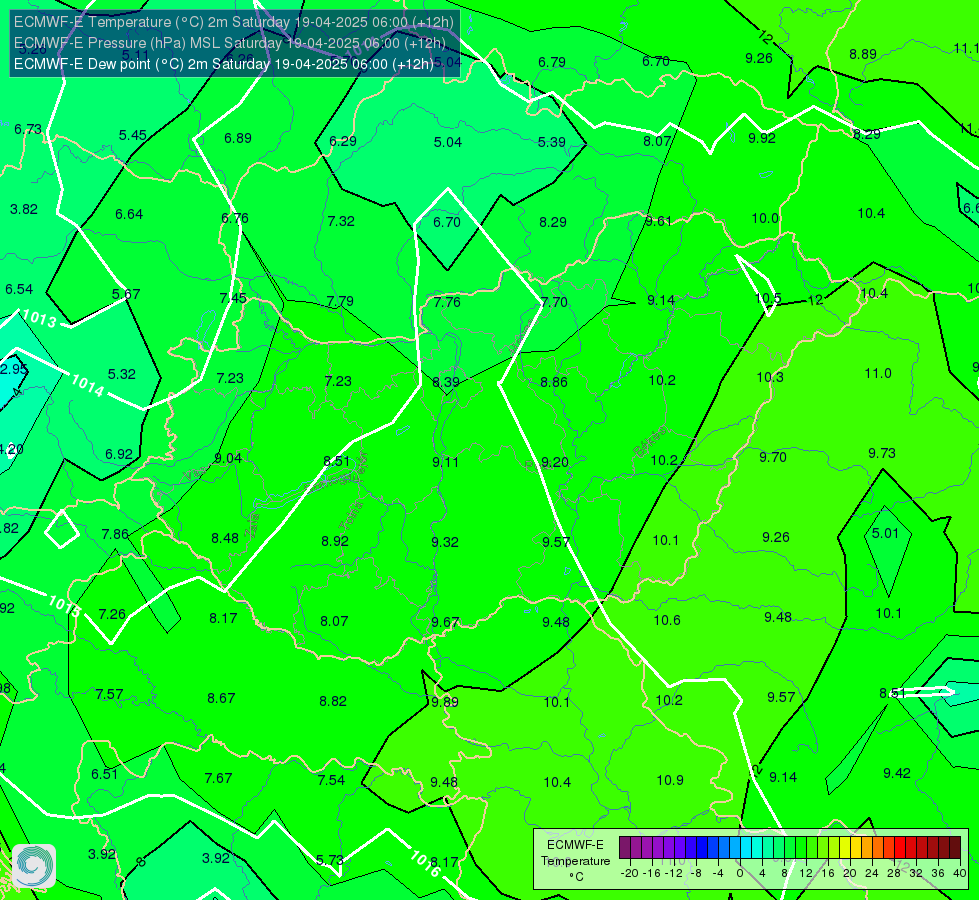Click the 10.9 dew point value

pos(670,780)
